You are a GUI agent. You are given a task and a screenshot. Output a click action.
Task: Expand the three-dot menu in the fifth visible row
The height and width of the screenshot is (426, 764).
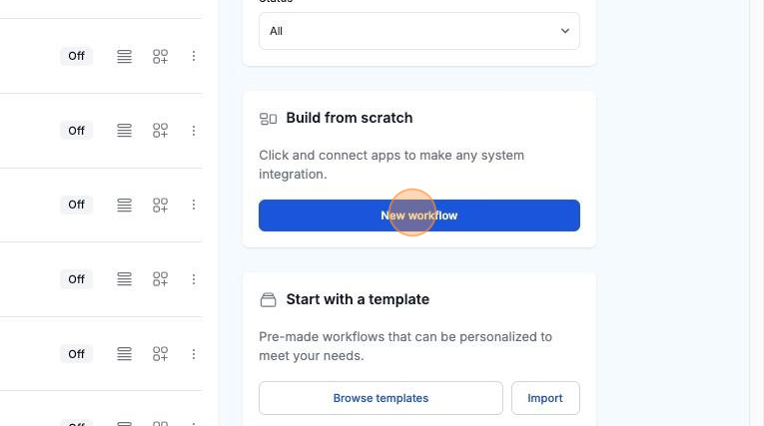click(194, 354)
